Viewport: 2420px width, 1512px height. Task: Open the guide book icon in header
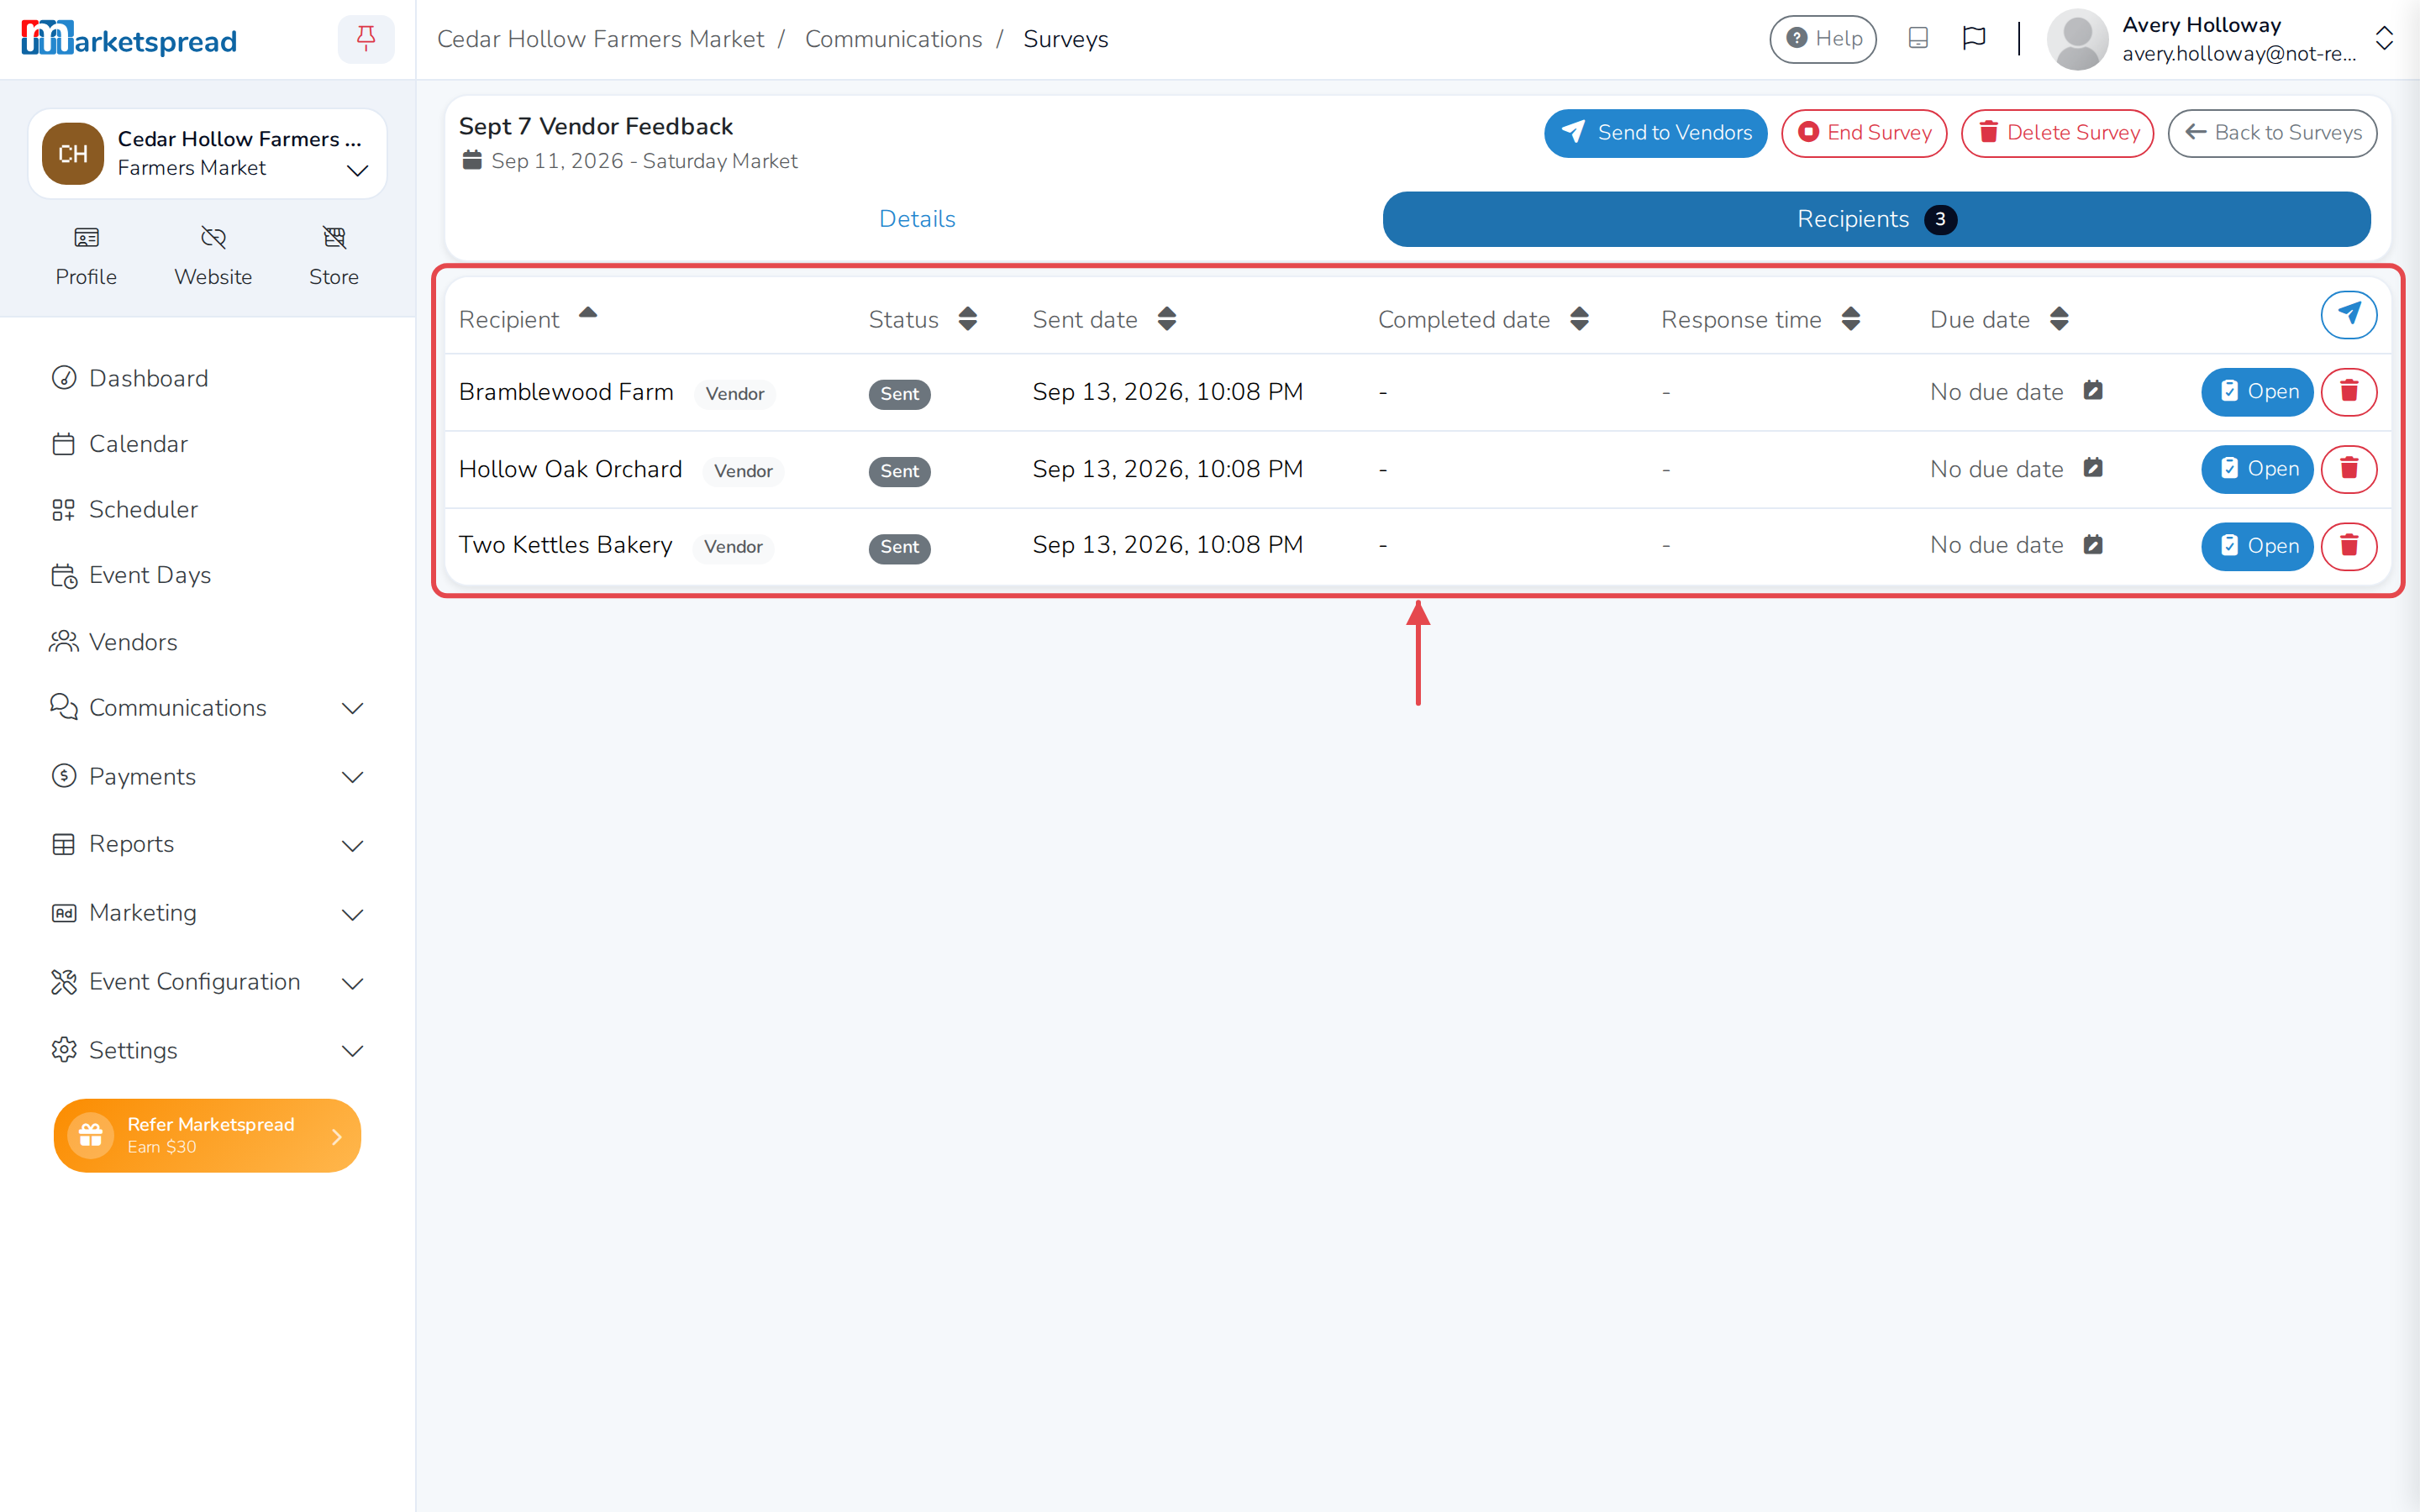point(1917,39)
